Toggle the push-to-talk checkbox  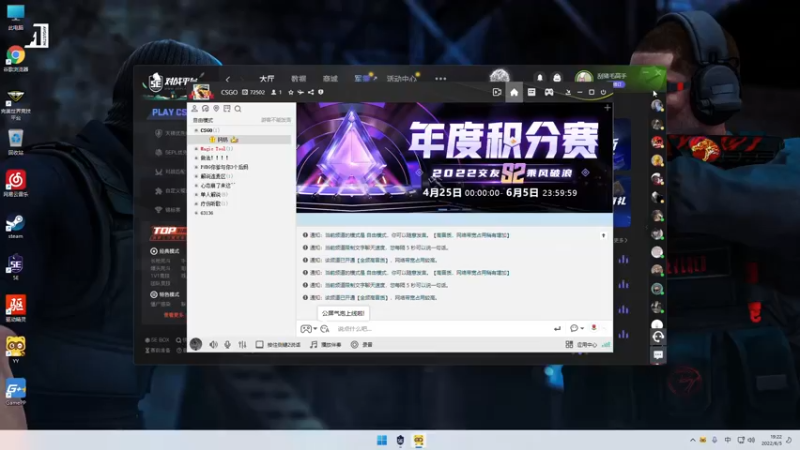pyautogui.click(x=259, y=344)
